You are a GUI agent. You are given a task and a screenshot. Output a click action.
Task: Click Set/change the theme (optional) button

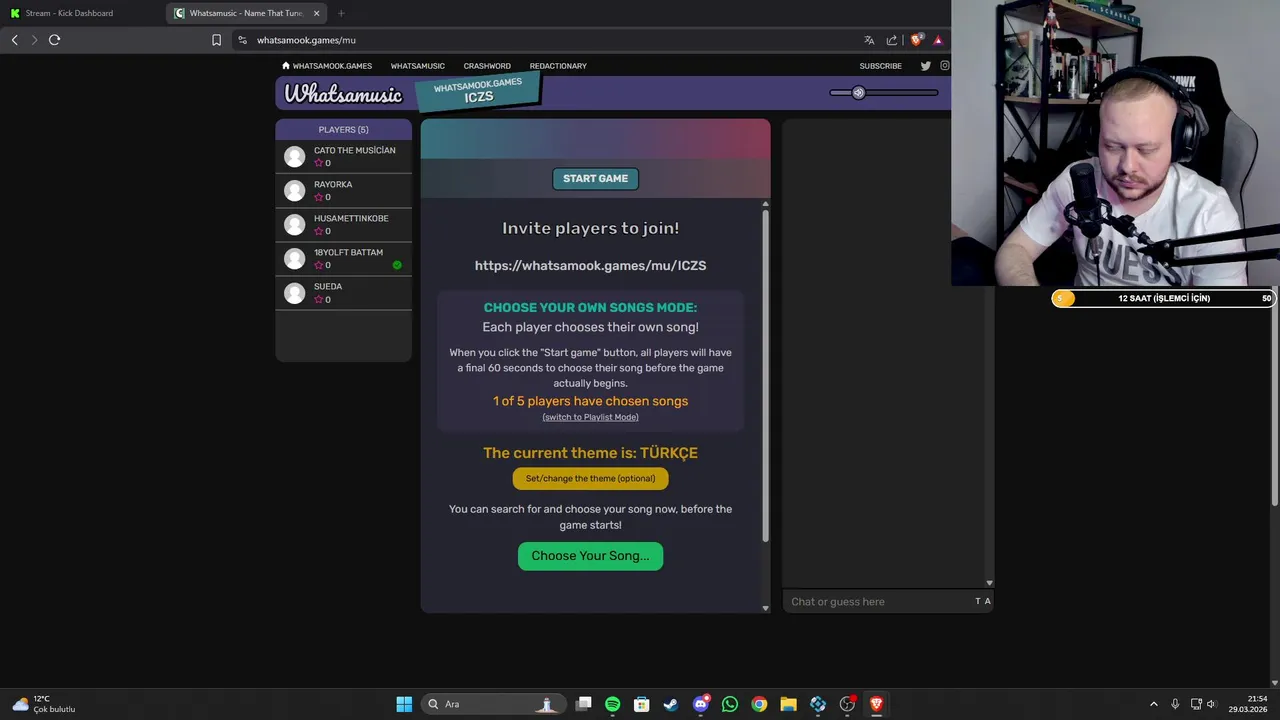590,478
